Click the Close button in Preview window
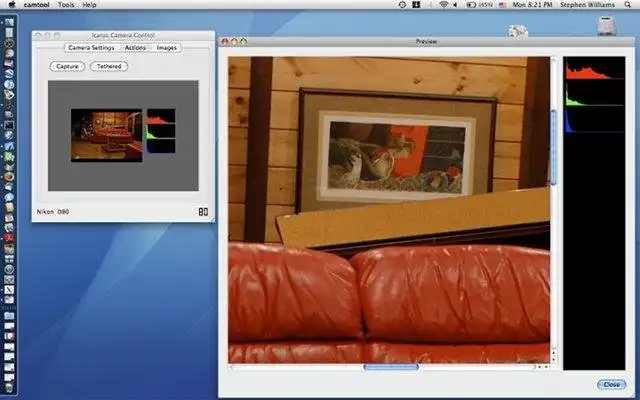 pyautogui.click(x=611, y=384)
